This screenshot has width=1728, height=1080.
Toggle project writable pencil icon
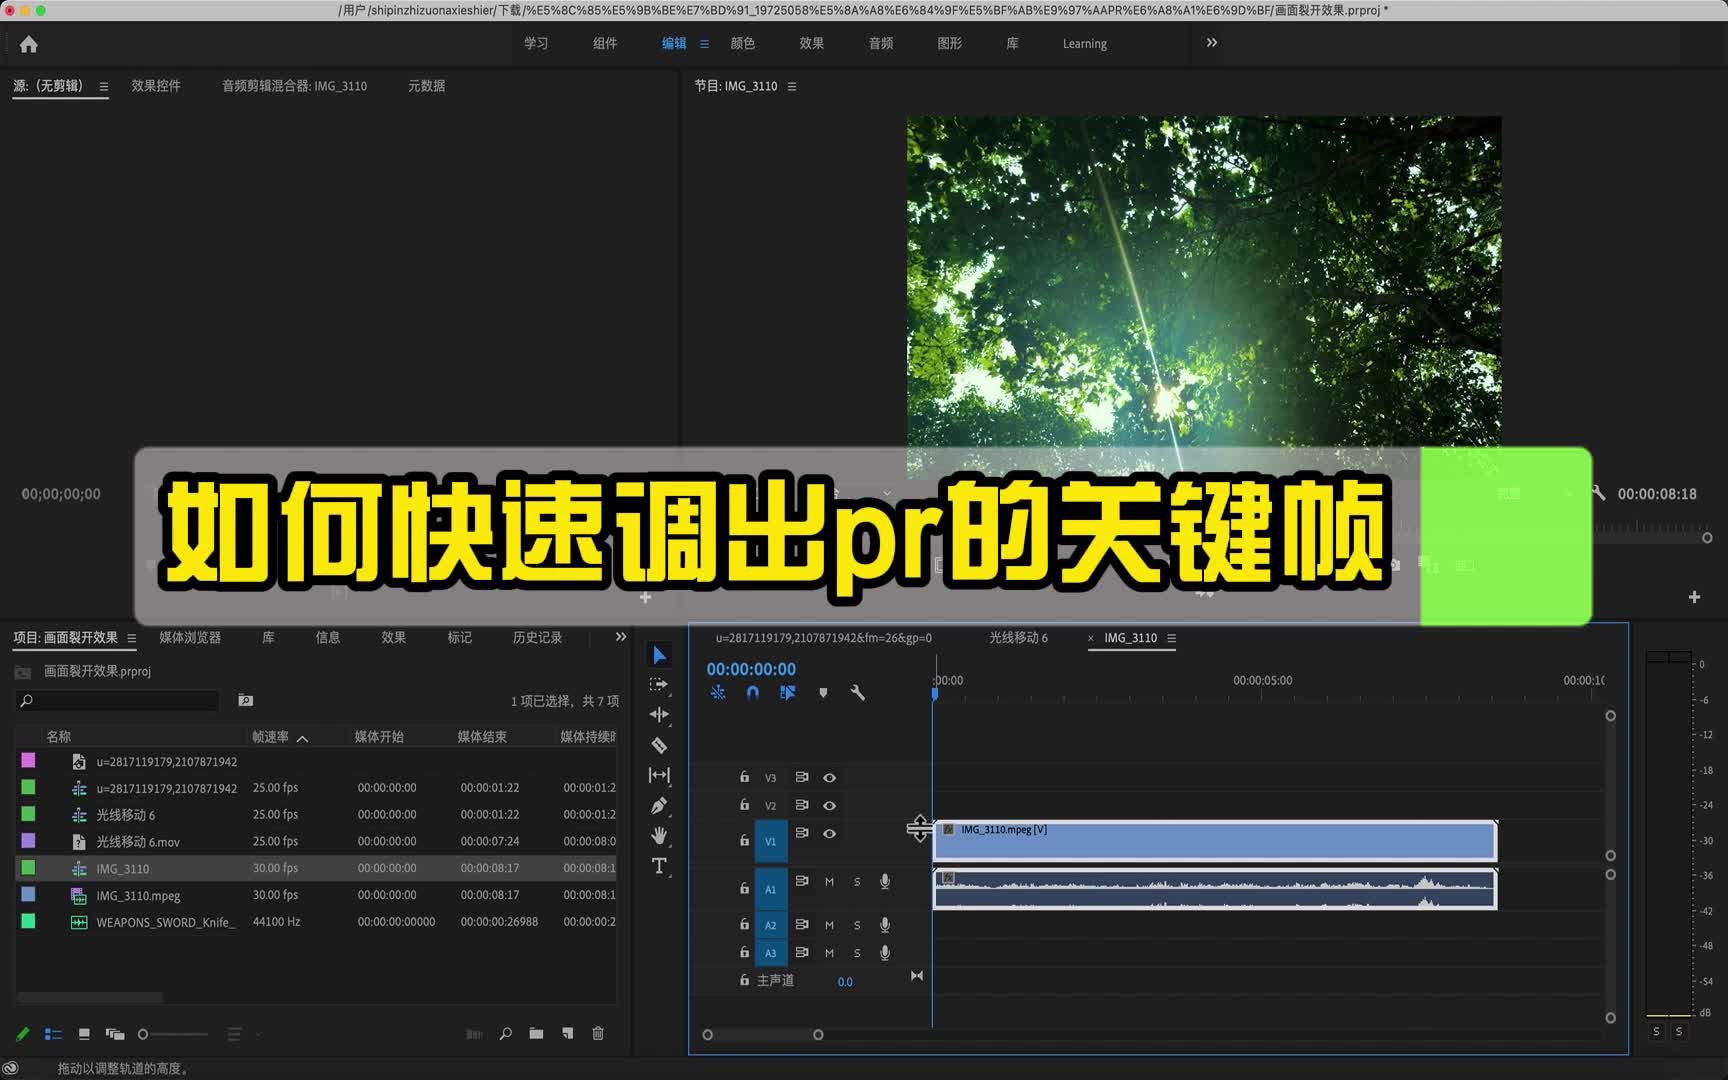pyautogui.click(x=23, y=1034)
